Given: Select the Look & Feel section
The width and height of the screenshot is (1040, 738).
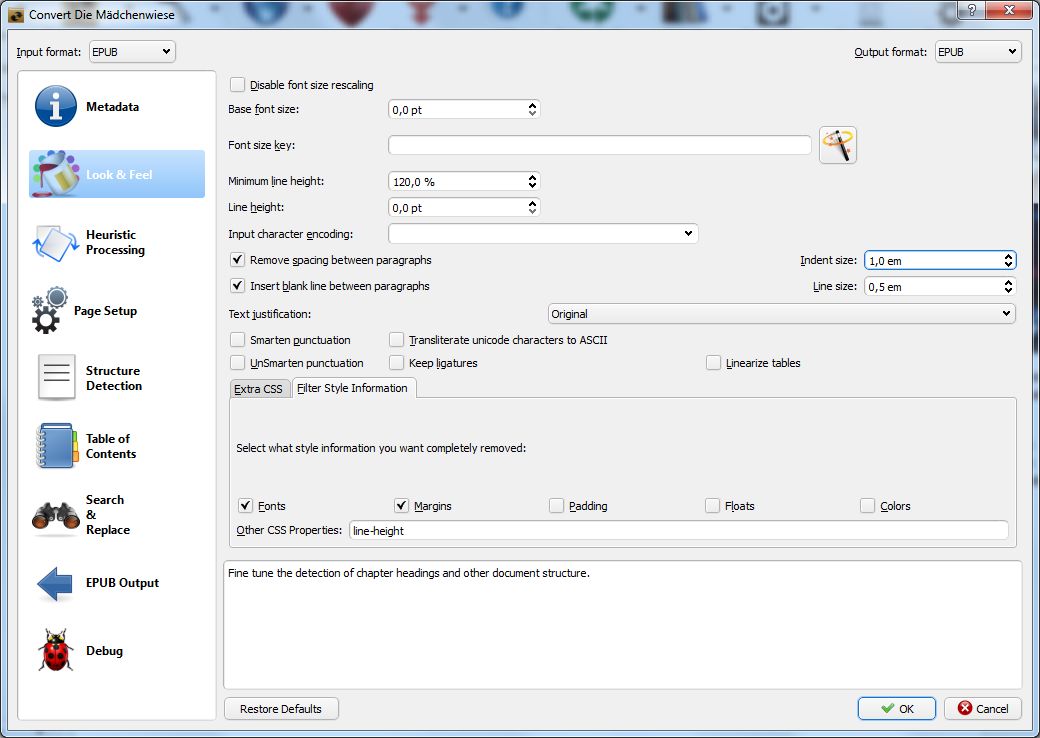Looking at the screenshot, I should pyautogui.click(x=117, y=174).
